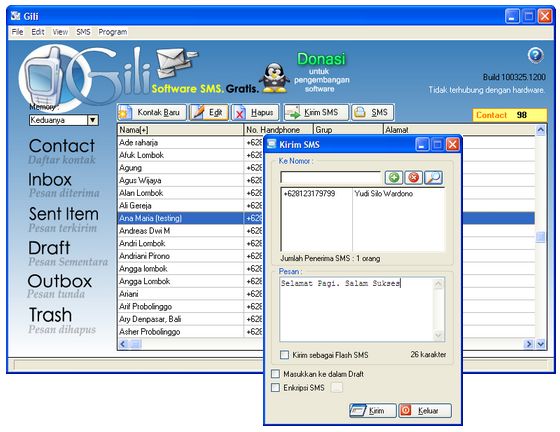Select contact Ary Denpasar, Bali
Viewport: 560px width, 432px height.
click(180, 319)
